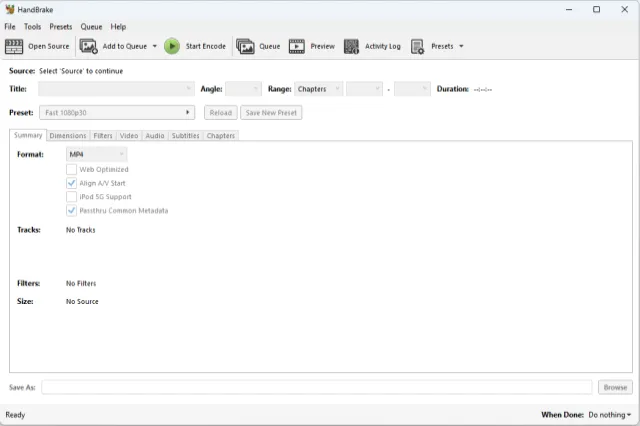
Task: Switch to the Video tab
Action: [129, 135]
